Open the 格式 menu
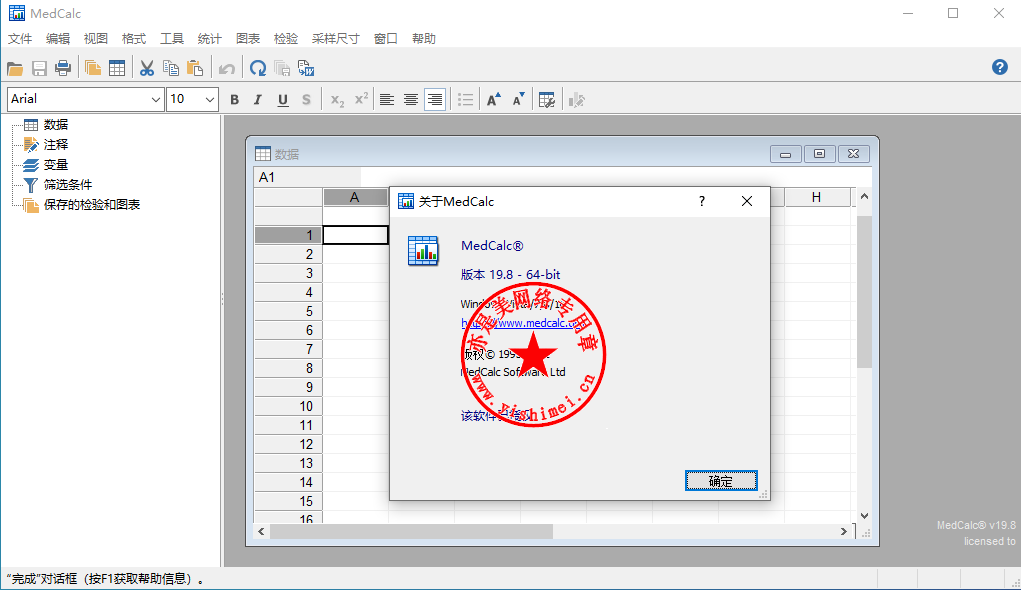The width and height of the screenshot is (1021, 590). 133,38
